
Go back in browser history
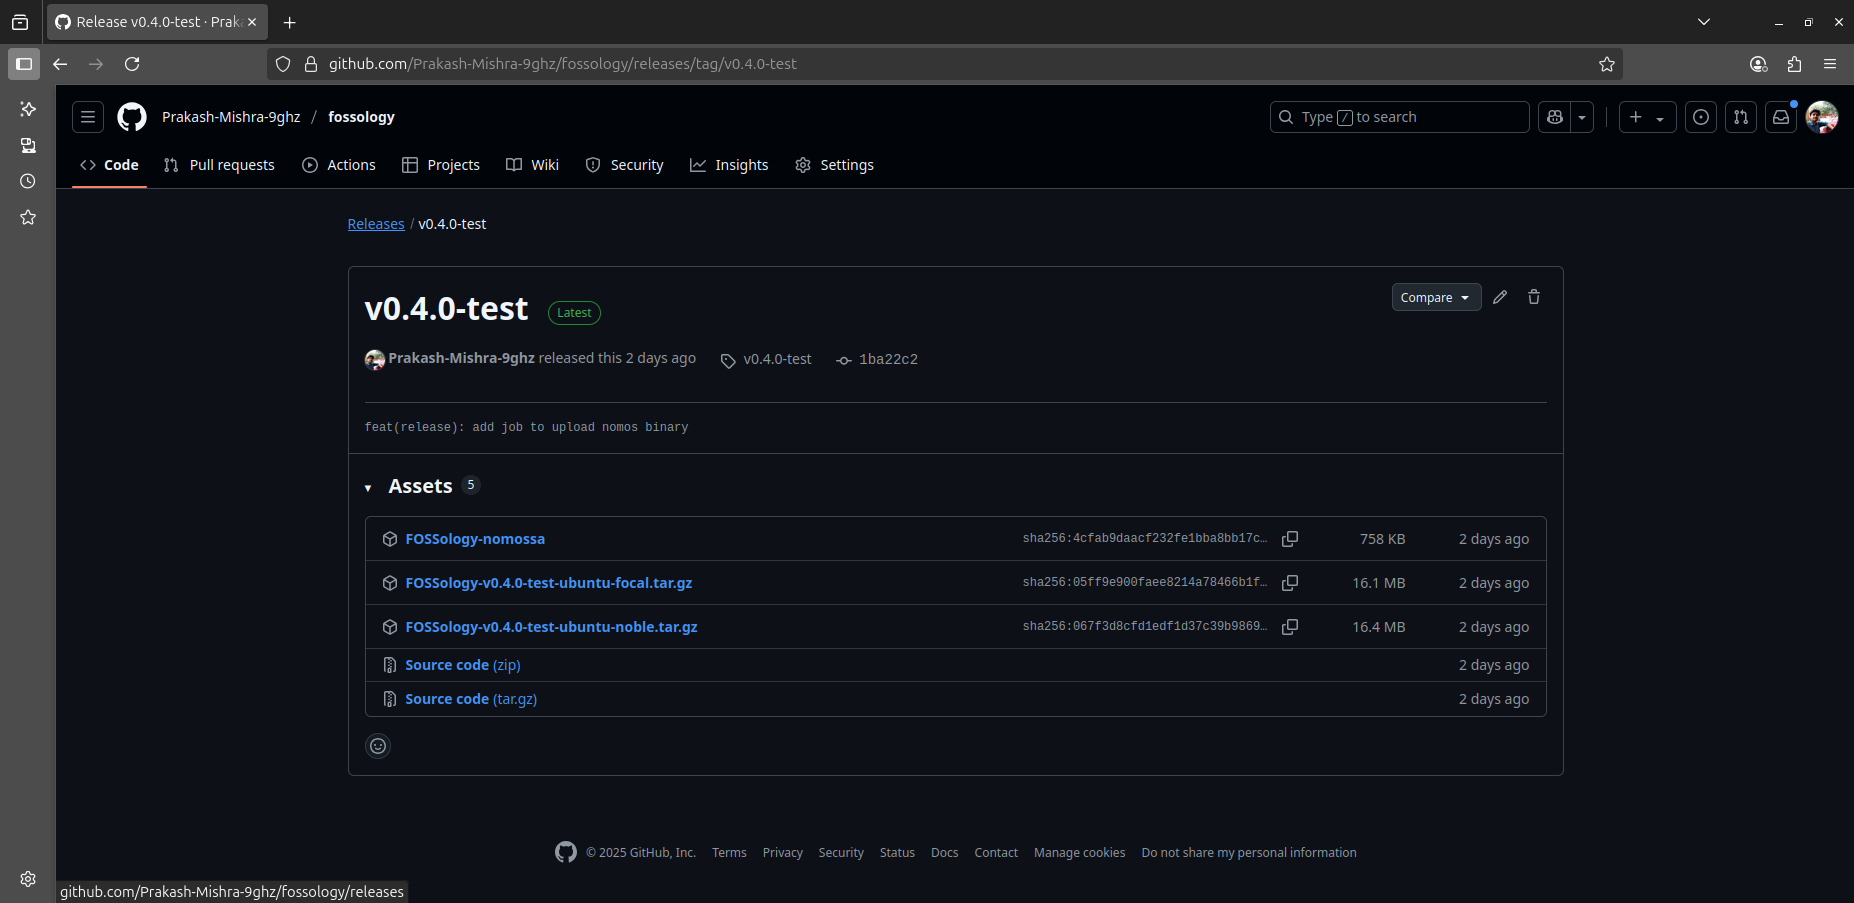[x=60, y=64]
